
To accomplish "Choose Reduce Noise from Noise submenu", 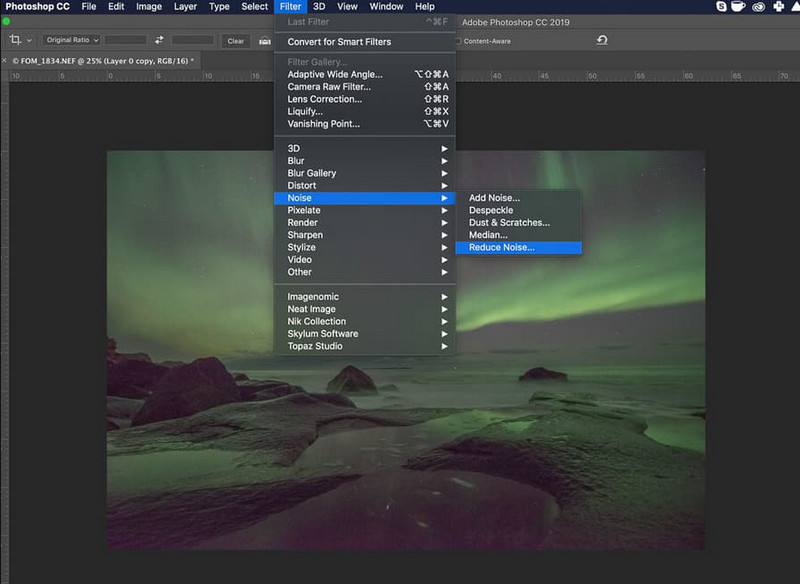I will pos(501,247).
